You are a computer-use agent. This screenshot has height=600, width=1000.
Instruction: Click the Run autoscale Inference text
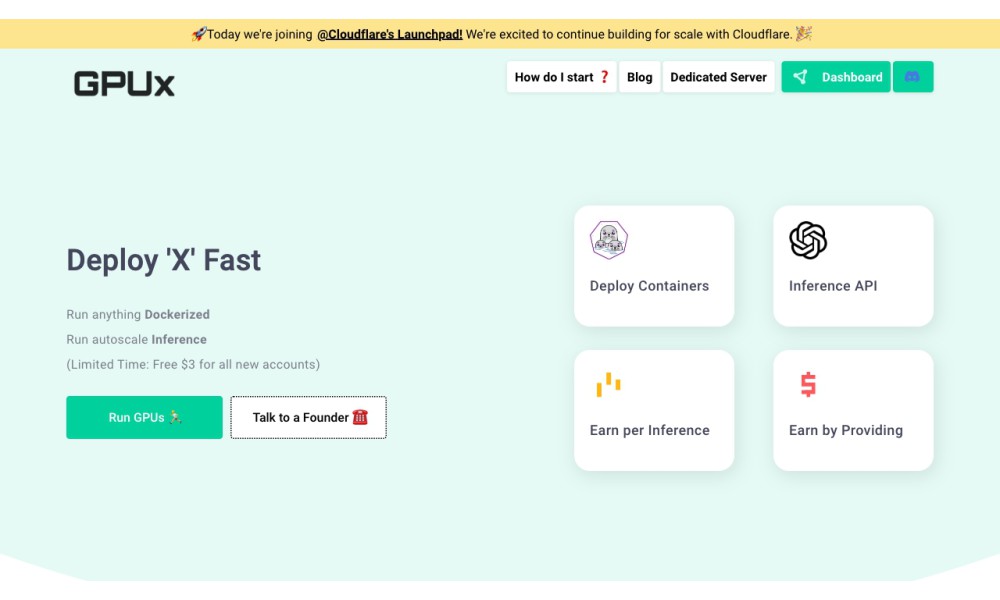coord(136,339)
